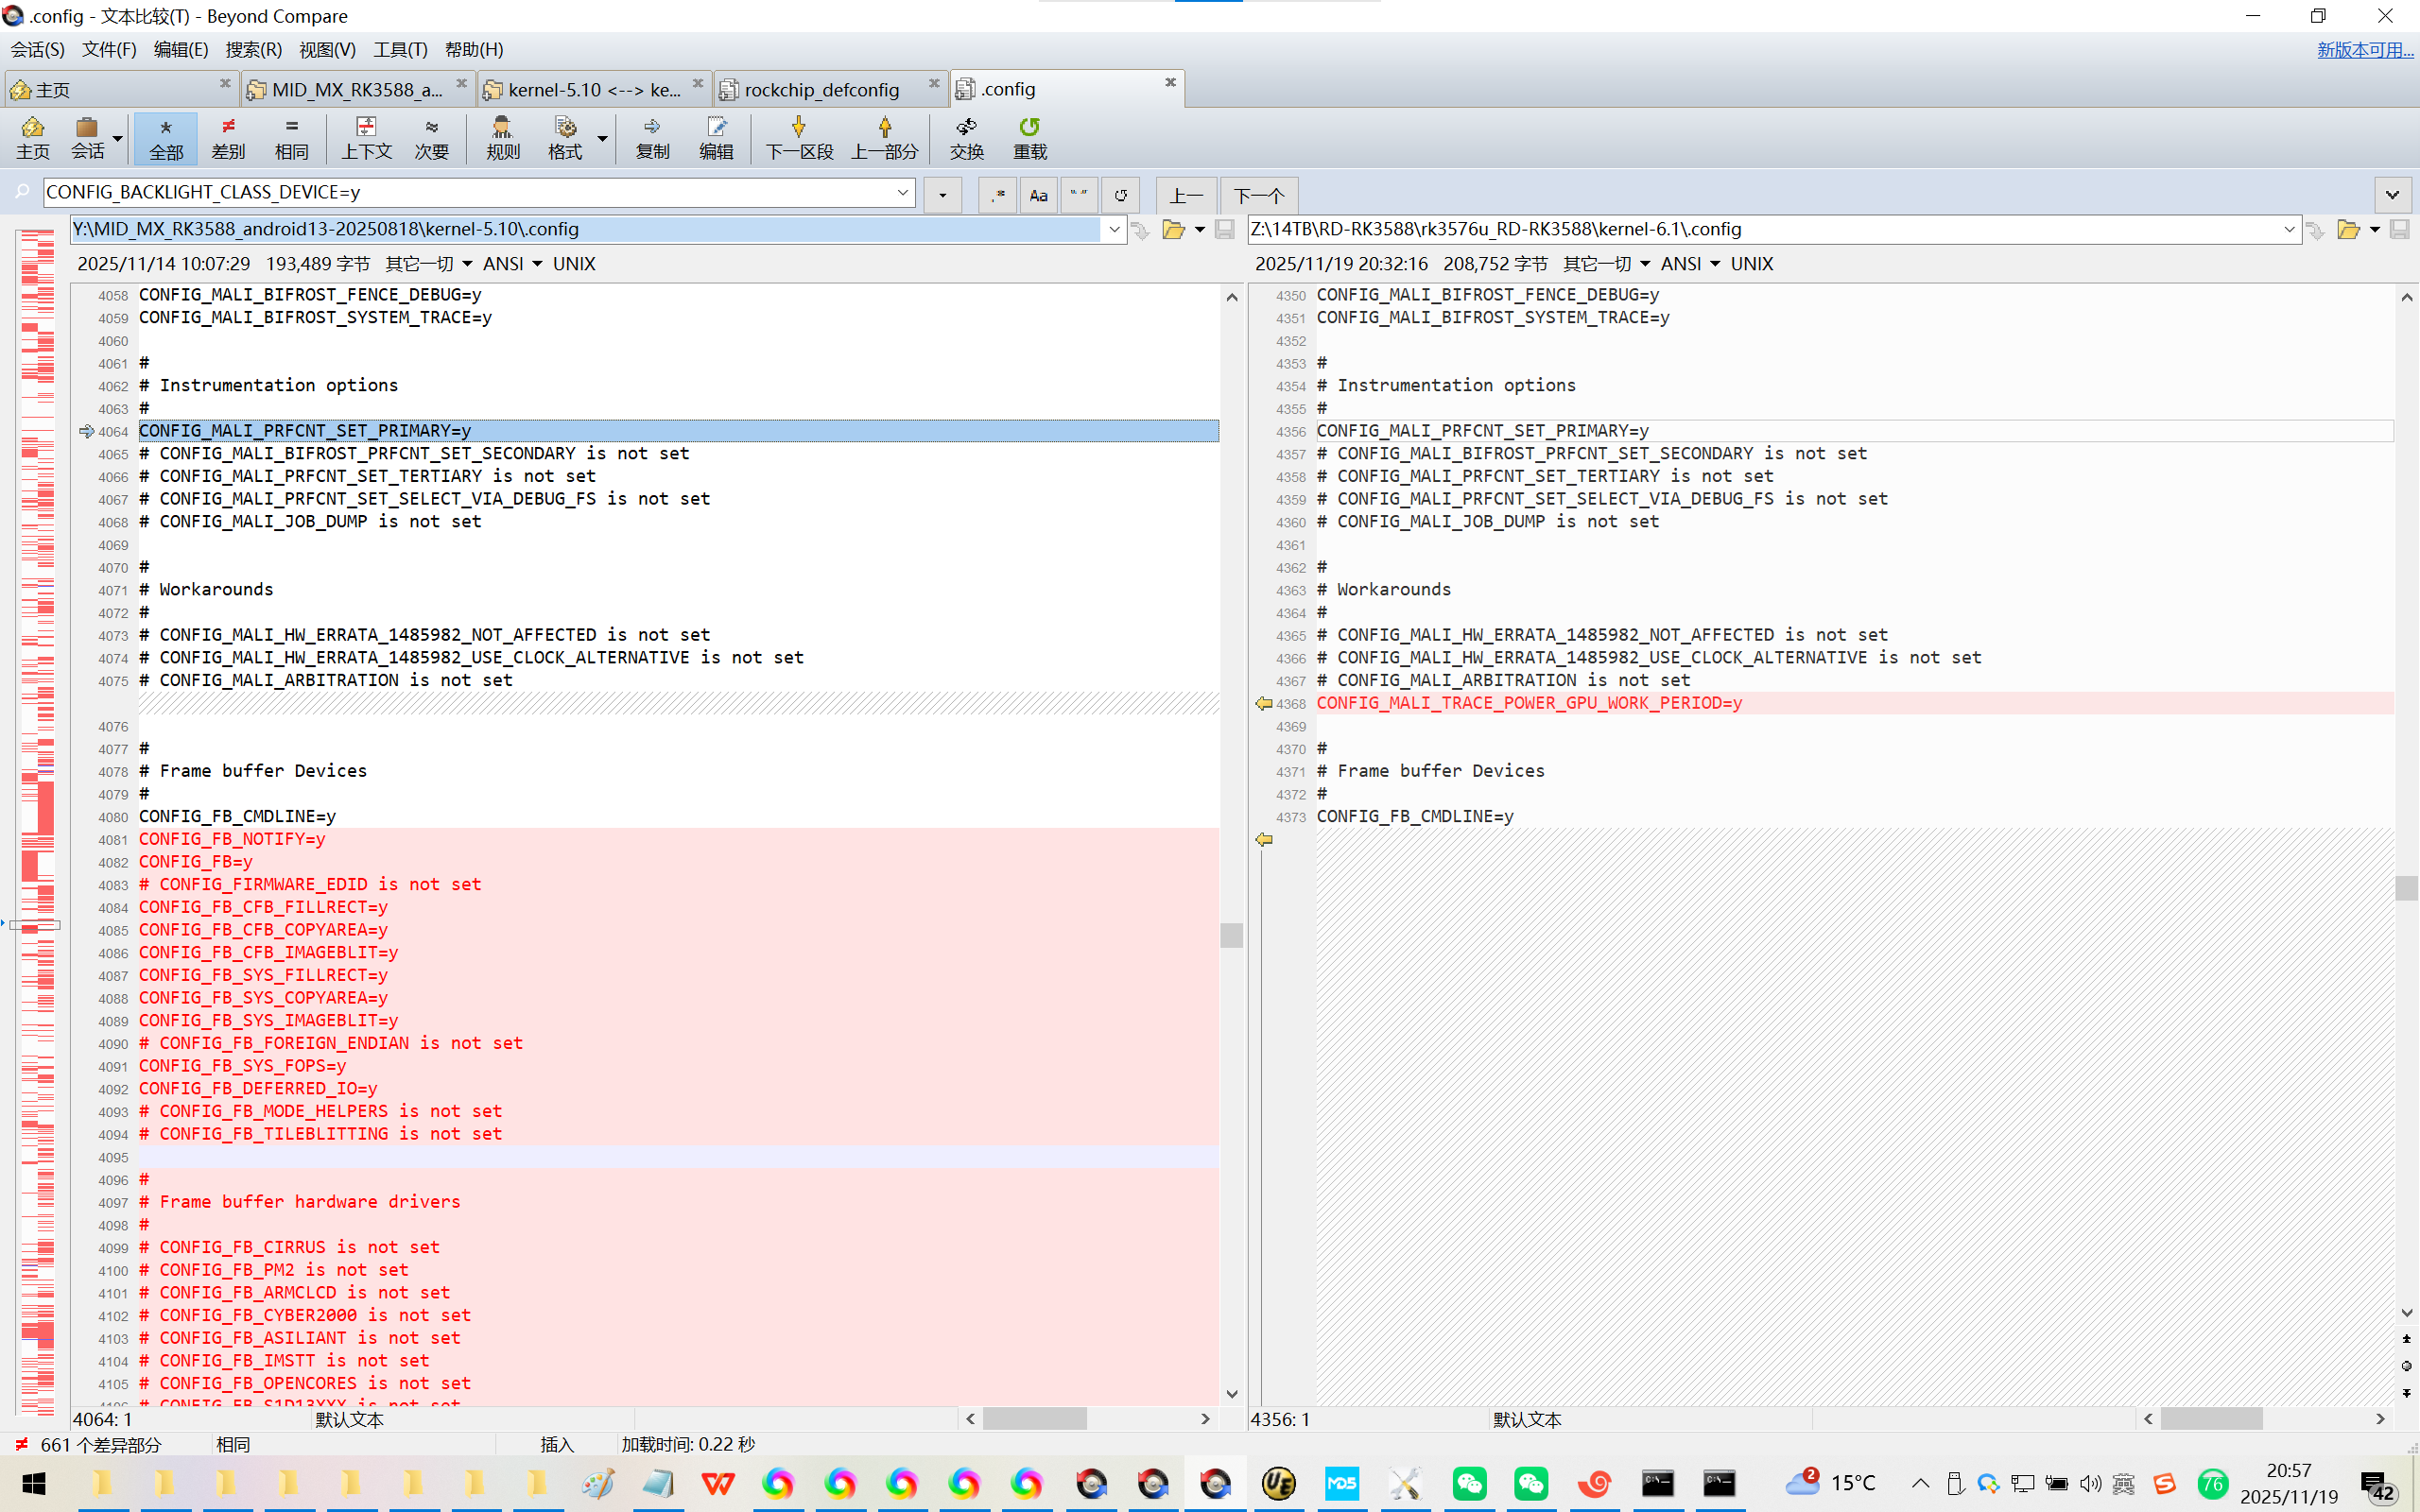2420x1512 pixels.
Task: Click the Copy (复制) toolbar icon
Action: 652,128
